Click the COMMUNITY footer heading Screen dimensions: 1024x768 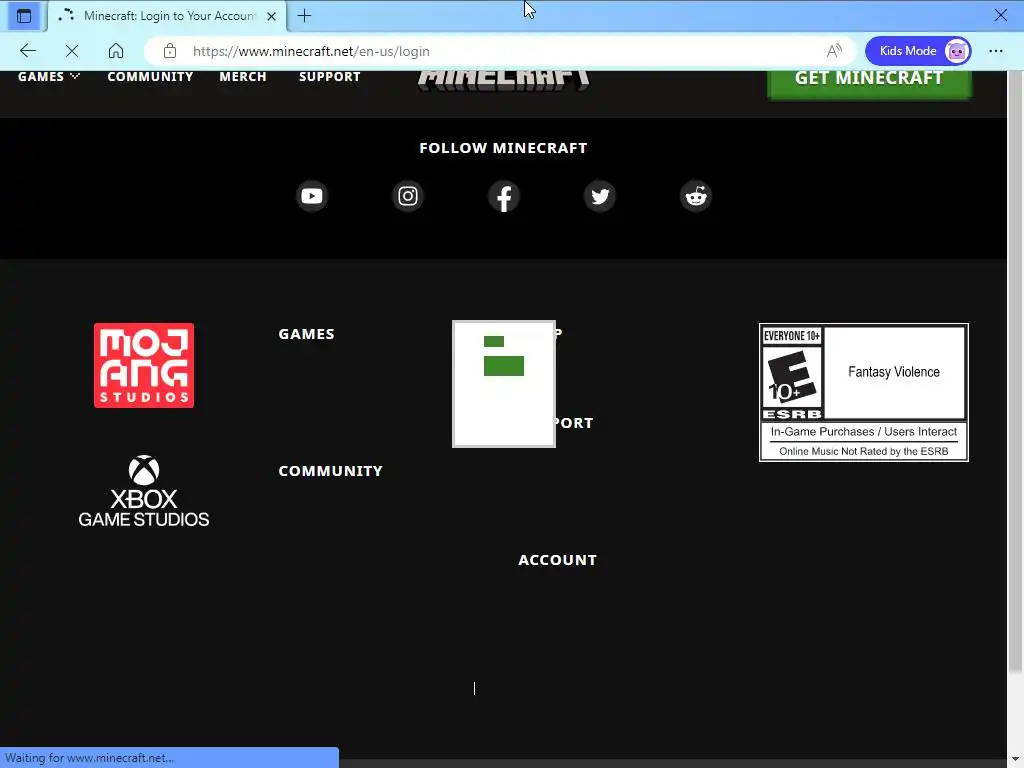pos(330,471)
